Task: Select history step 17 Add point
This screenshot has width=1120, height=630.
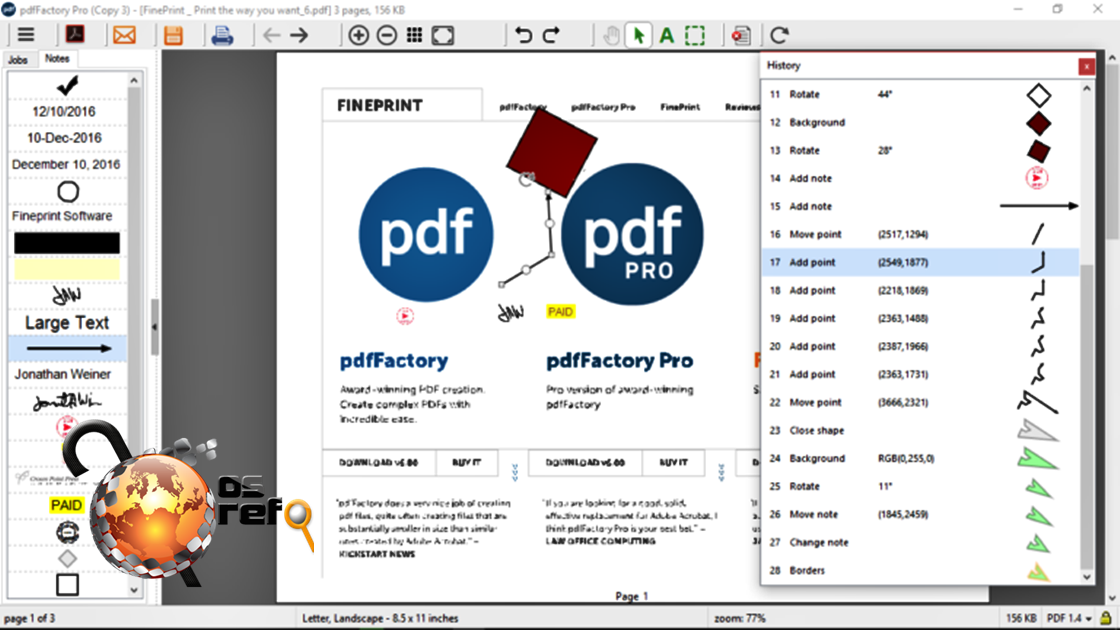Action: coord(921,262)
